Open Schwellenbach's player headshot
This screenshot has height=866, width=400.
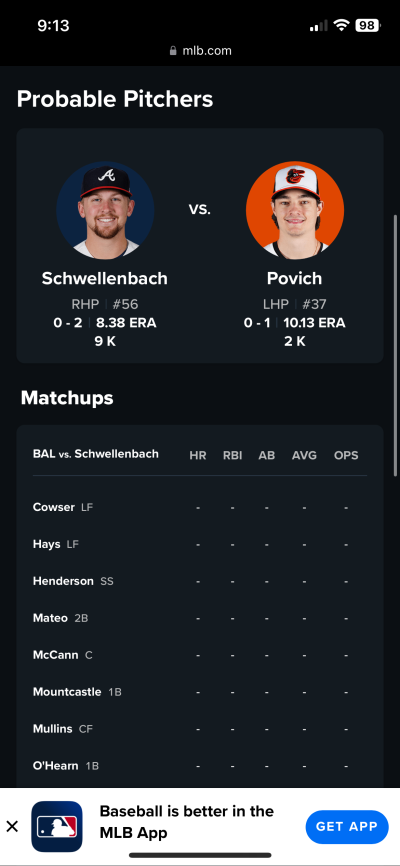(105, 210)
